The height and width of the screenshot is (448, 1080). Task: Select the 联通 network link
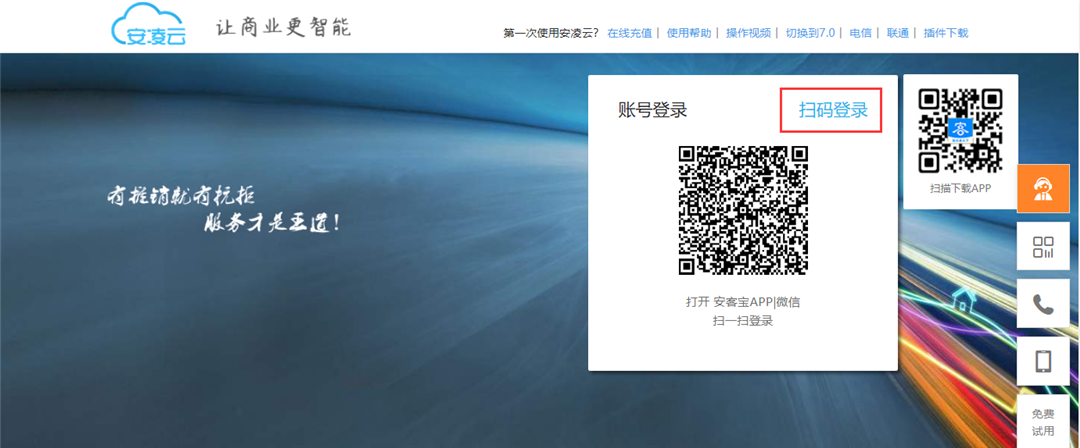897,32
